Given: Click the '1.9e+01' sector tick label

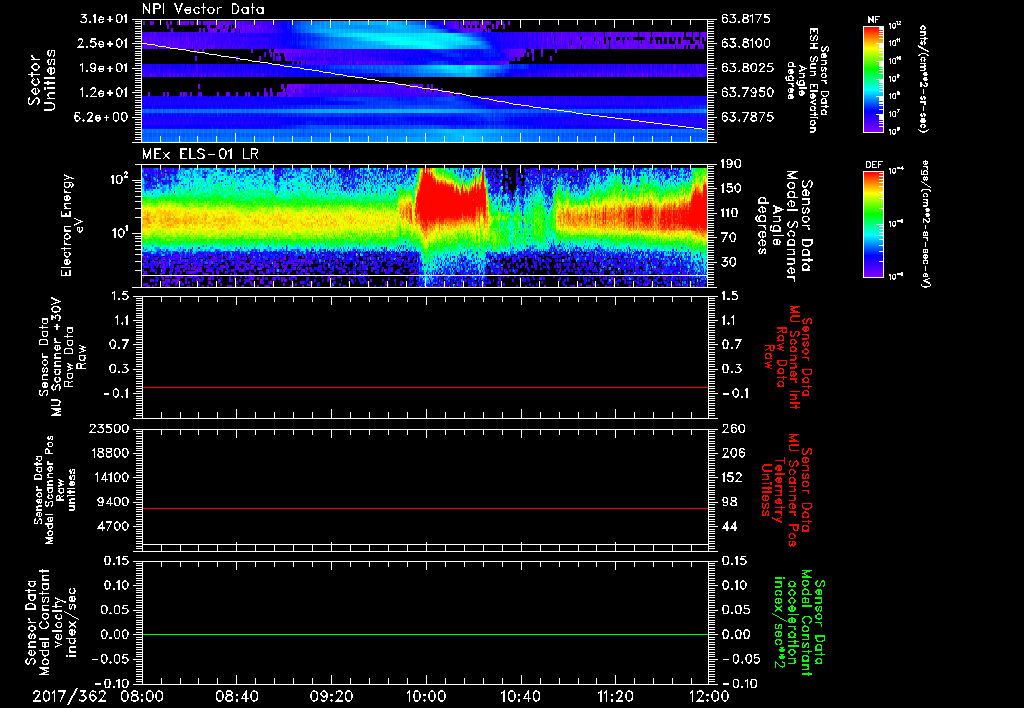Looking at the screenshot, I should (x=104, y=68).
